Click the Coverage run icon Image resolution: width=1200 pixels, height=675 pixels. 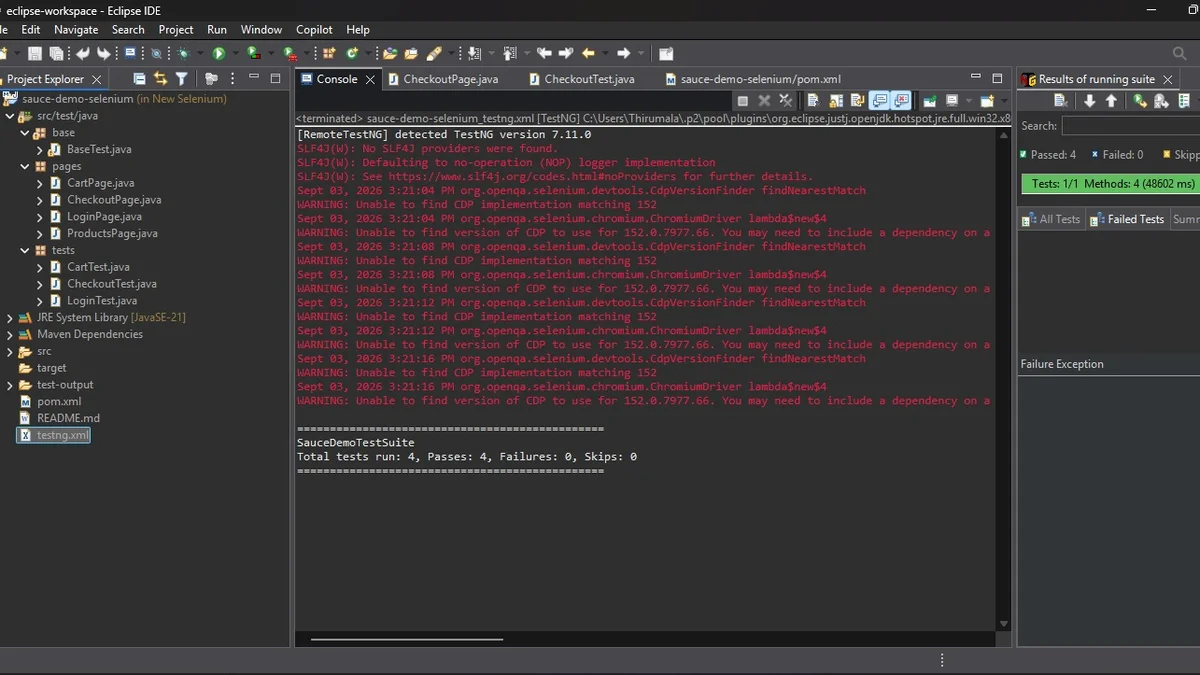tap(253, 53)
